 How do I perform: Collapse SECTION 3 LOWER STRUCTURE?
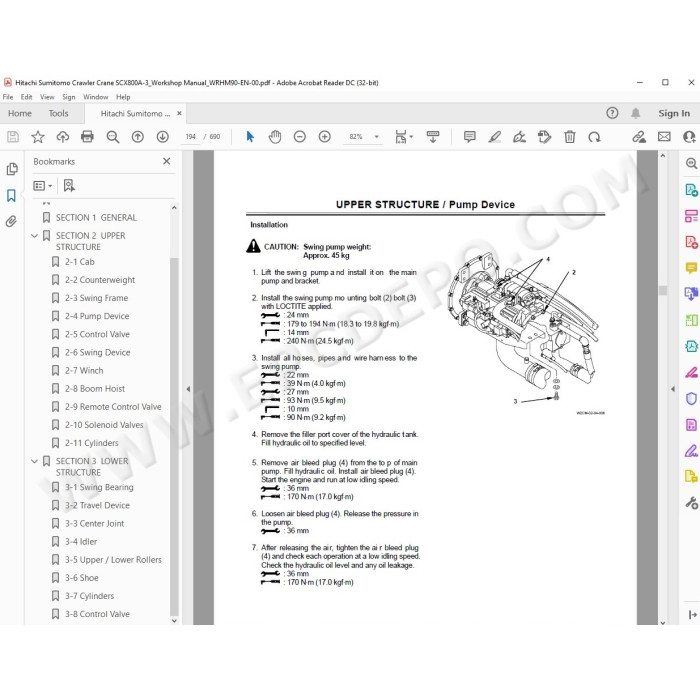[x=34, y=461]
